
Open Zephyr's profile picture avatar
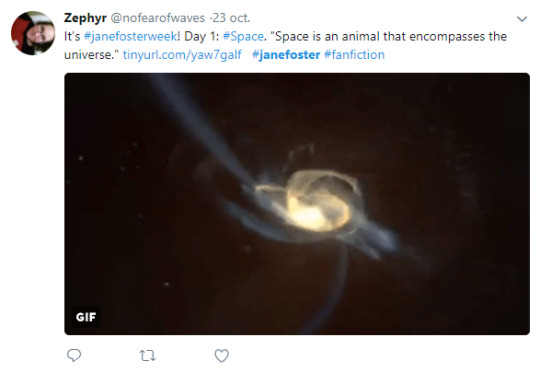click(33, 33)
